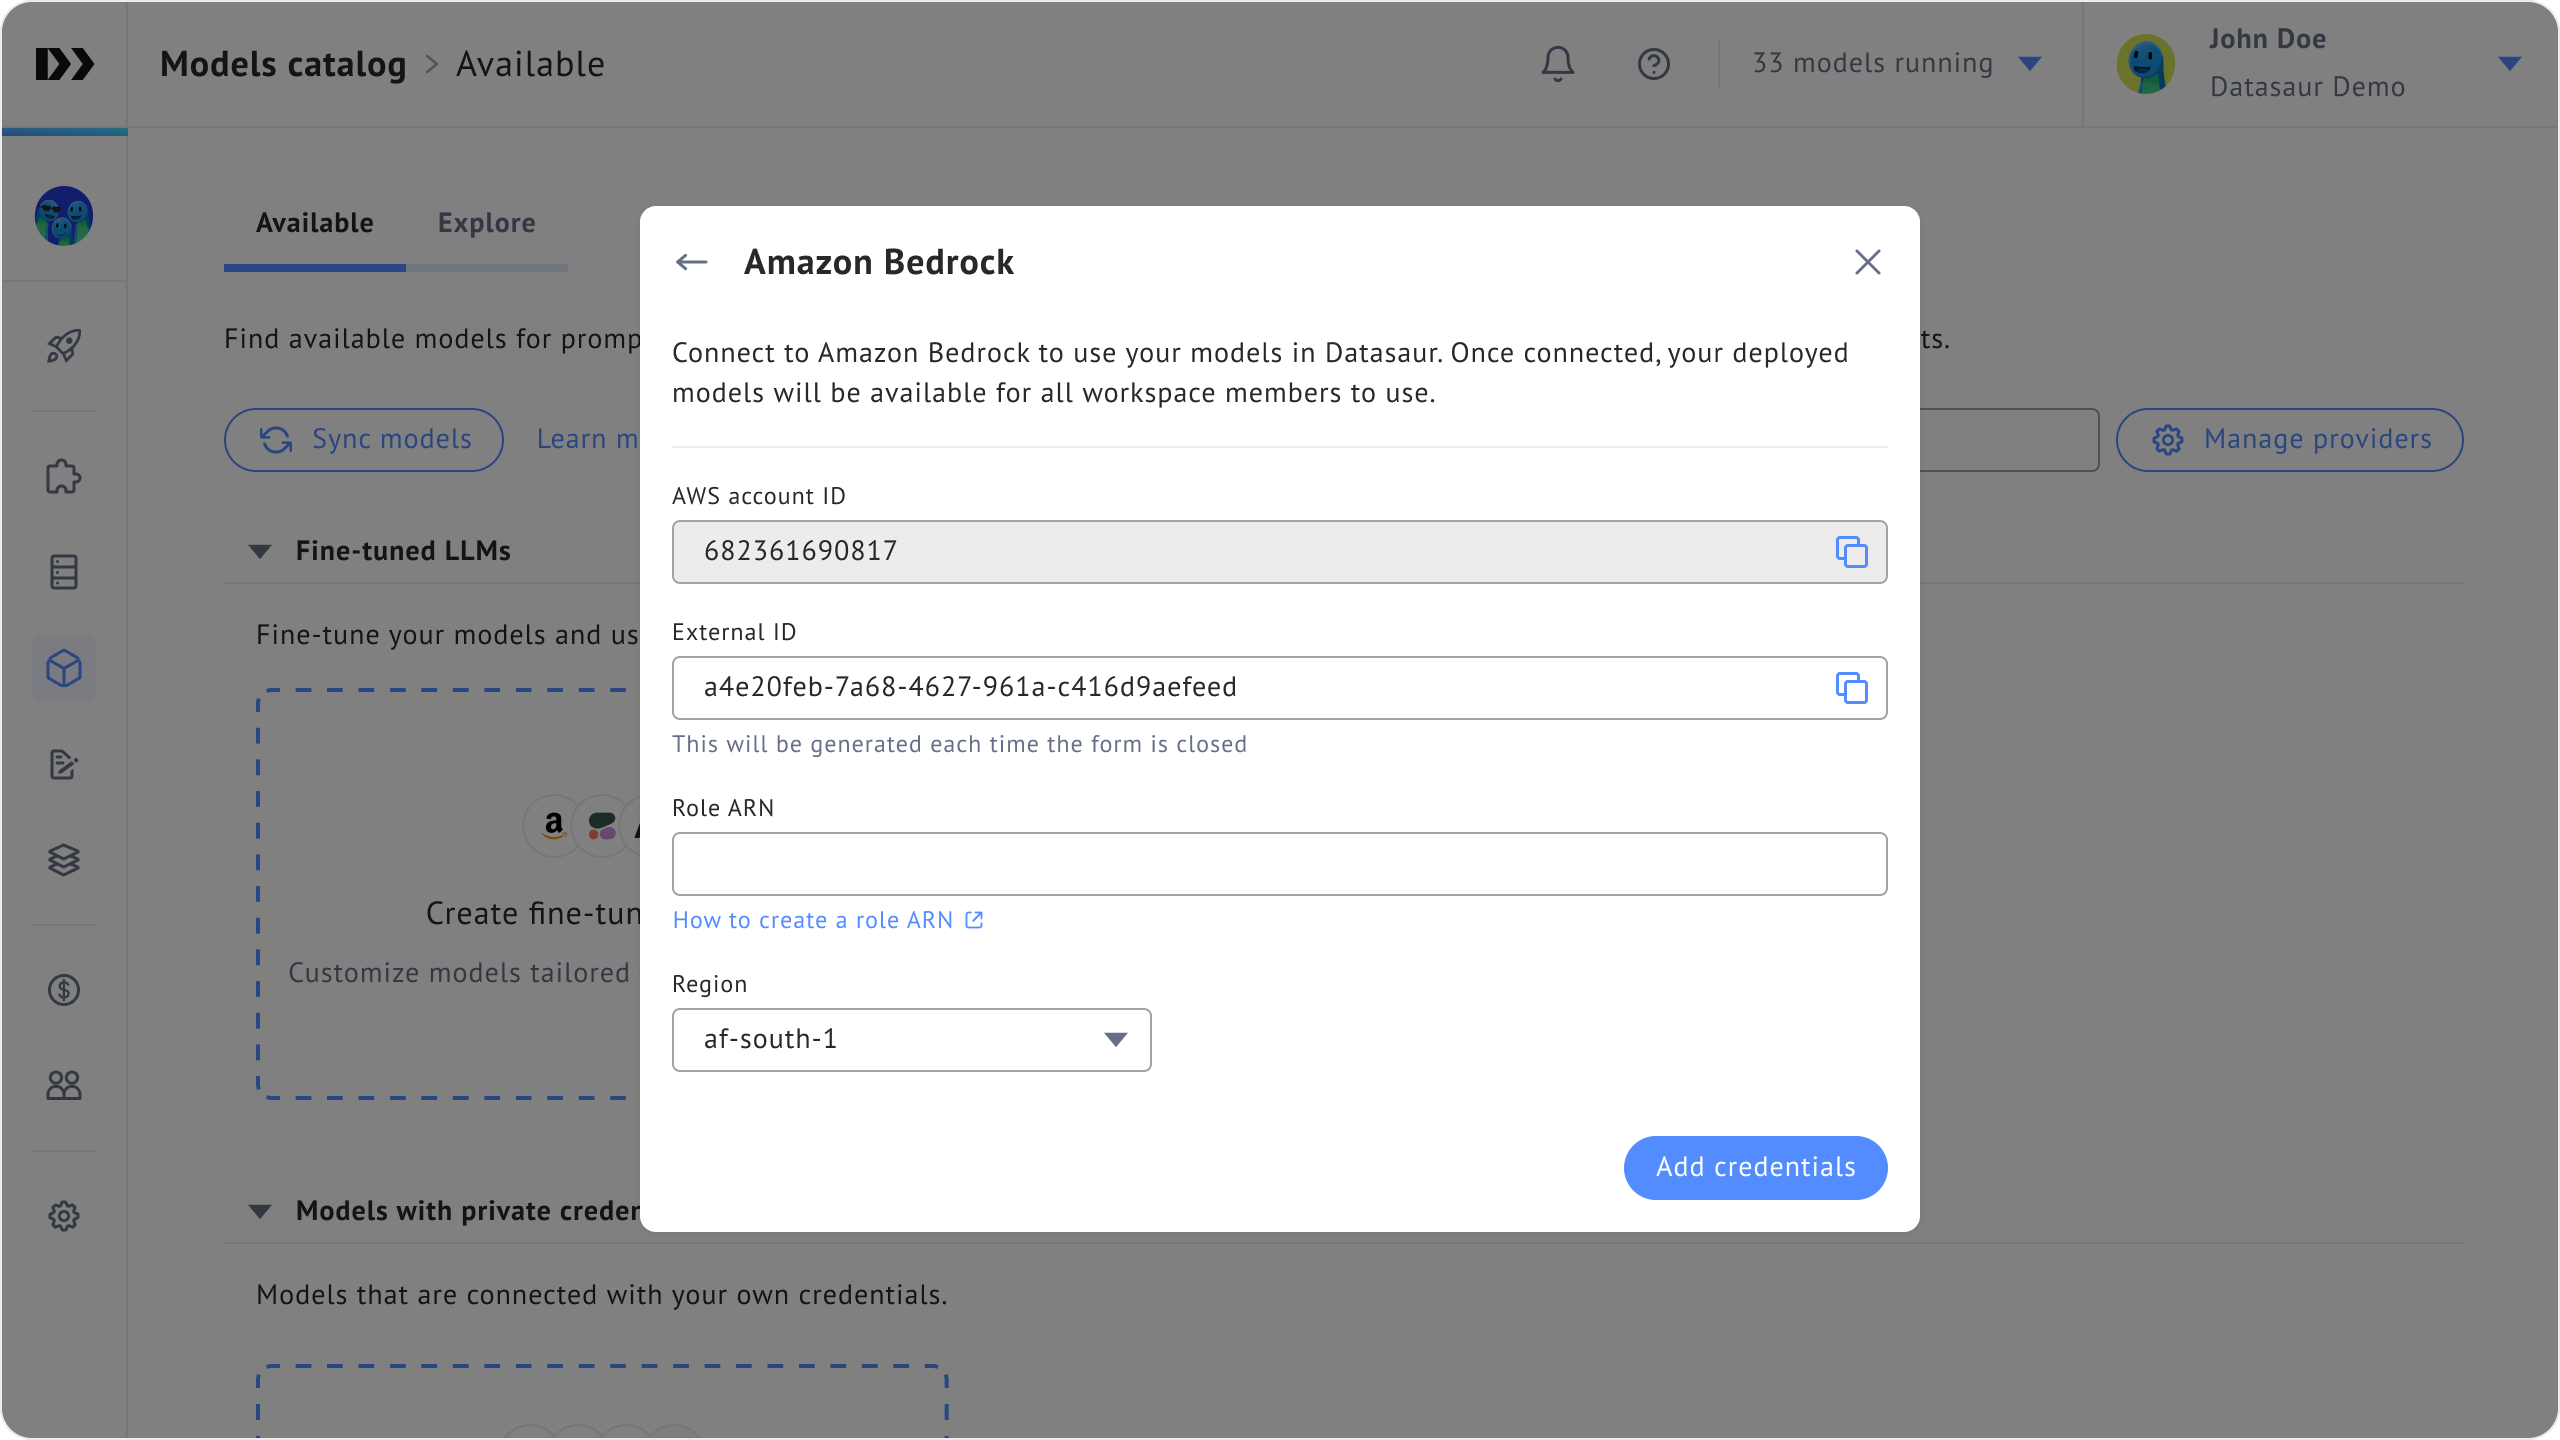The height and width of the screenshot is (1440, 2560).
Task: Click into the Role ARN field
Action: pos(1279,864)
